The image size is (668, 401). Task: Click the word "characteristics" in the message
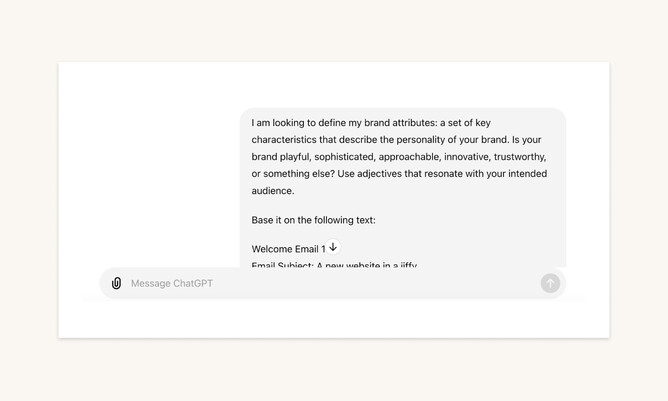284,140
